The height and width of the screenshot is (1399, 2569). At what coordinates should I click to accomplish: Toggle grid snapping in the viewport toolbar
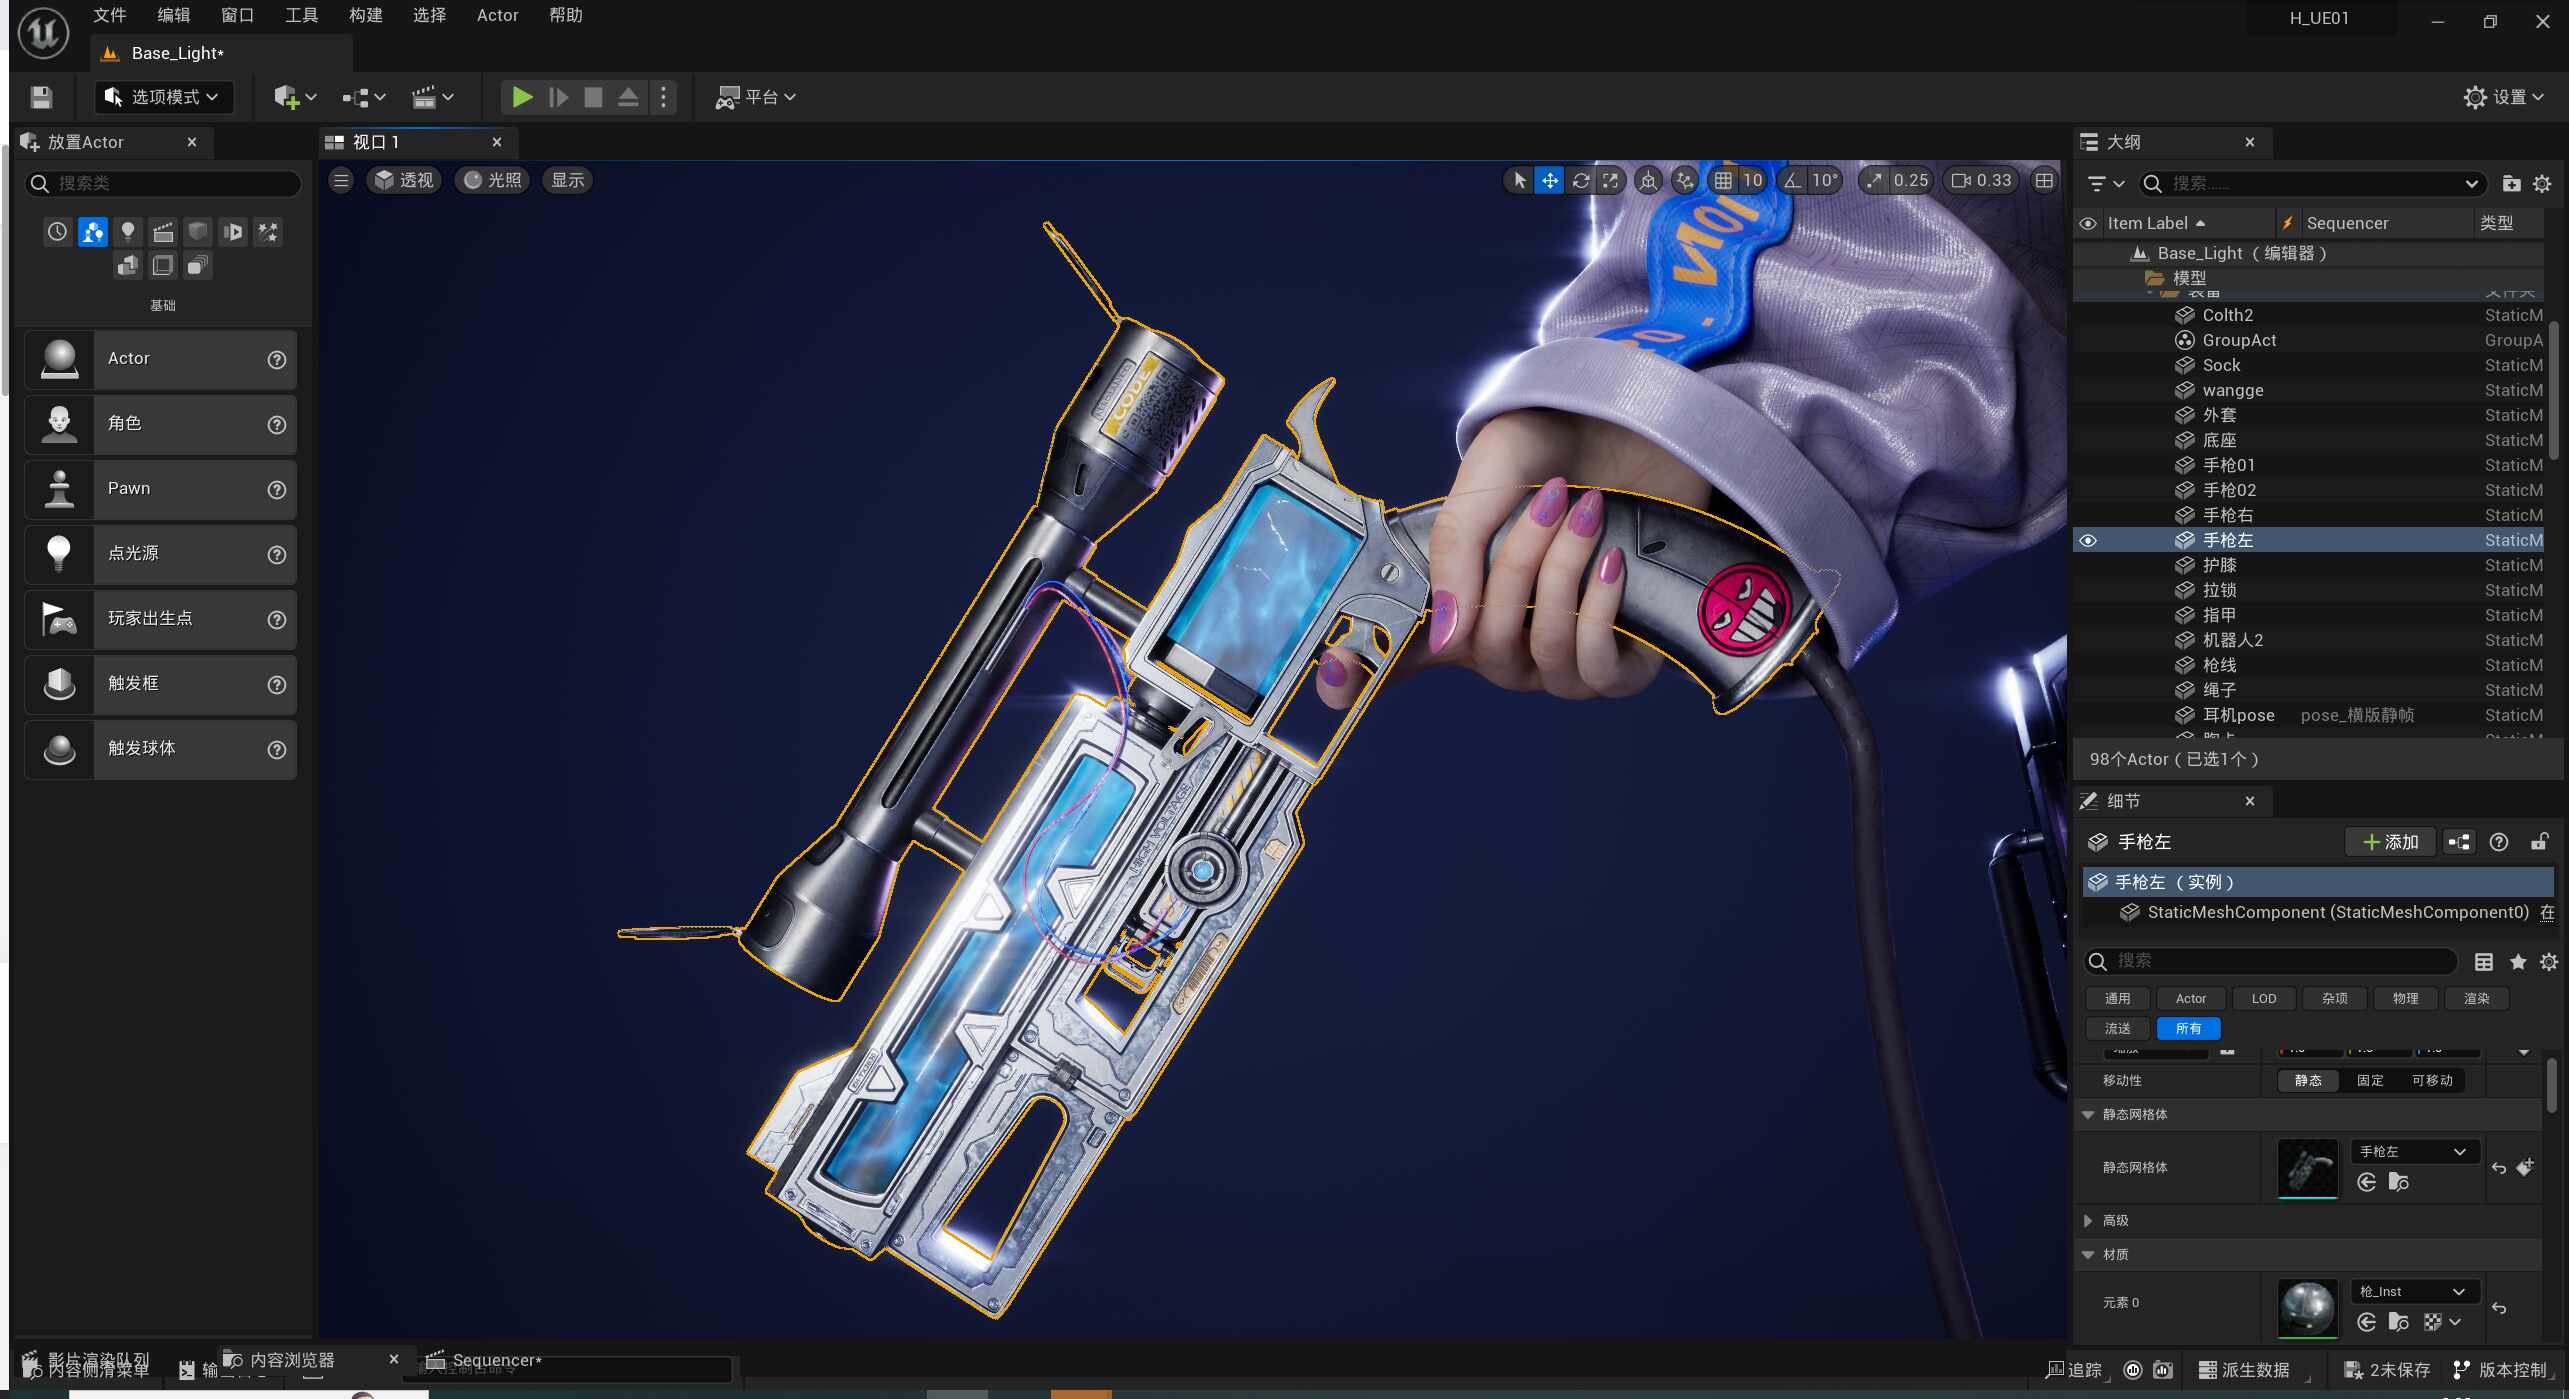click(x=1723, y=181)
